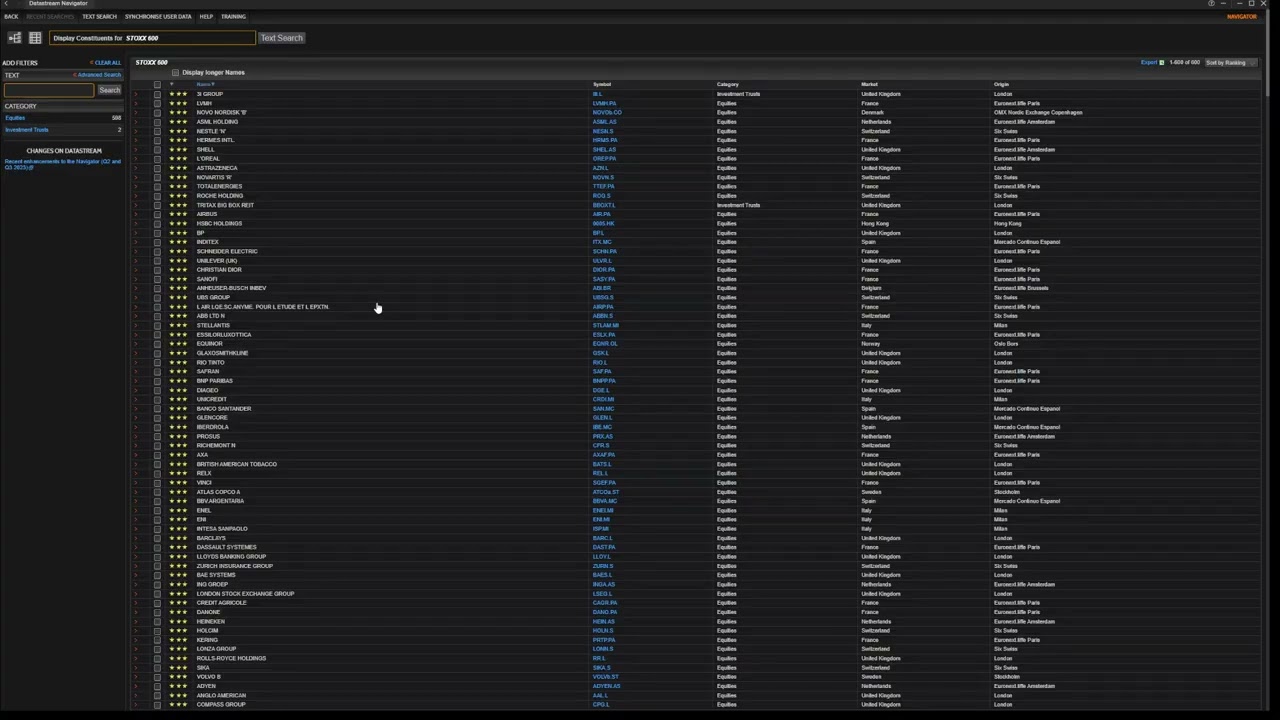Click the Excel export icon beside Export

tap(1161, 63)
